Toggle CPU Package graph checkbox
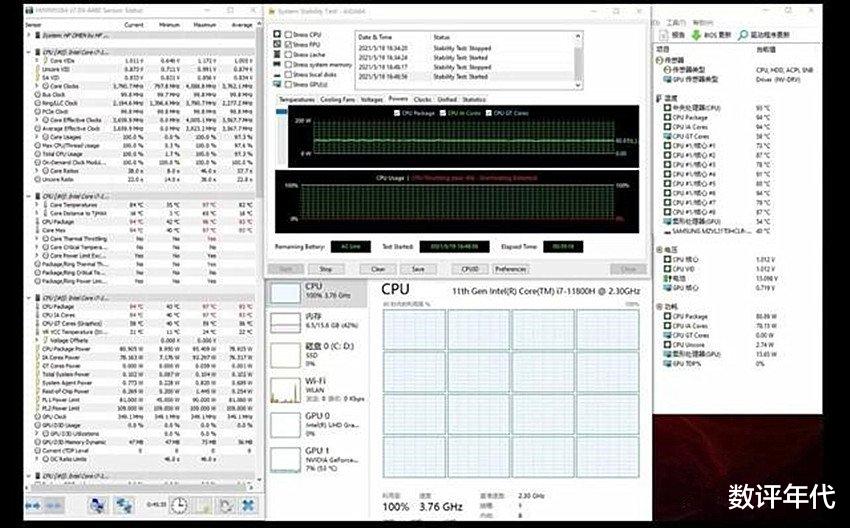Viewport: 850px width, 528px height. 397,113
